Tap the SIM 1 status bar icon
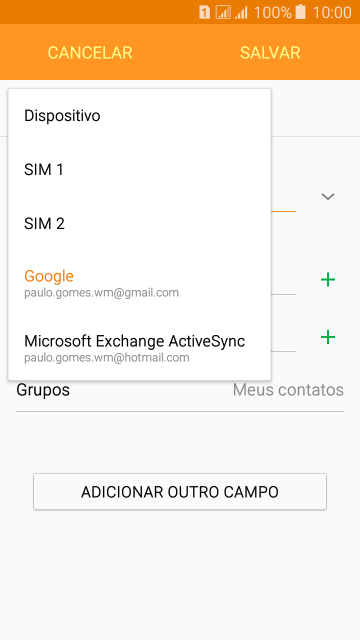360x640 pixels. [x=204, y=12]
